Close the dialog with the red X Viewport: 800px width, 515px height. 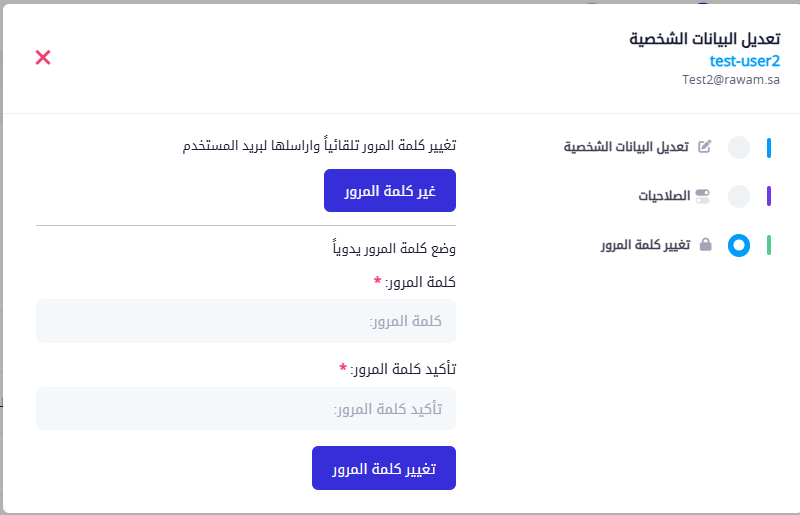pos(43,57)
